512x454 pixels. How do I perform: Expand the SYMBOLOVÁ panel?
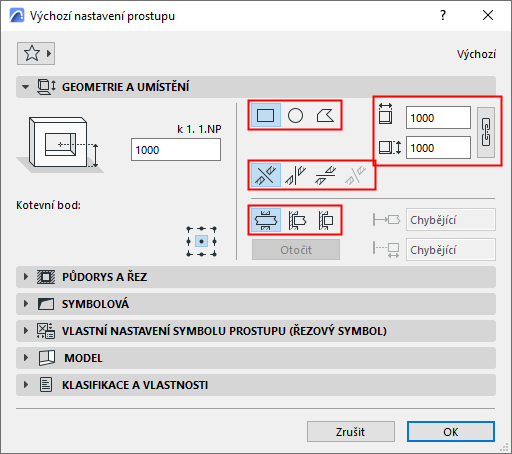(25, 304)
